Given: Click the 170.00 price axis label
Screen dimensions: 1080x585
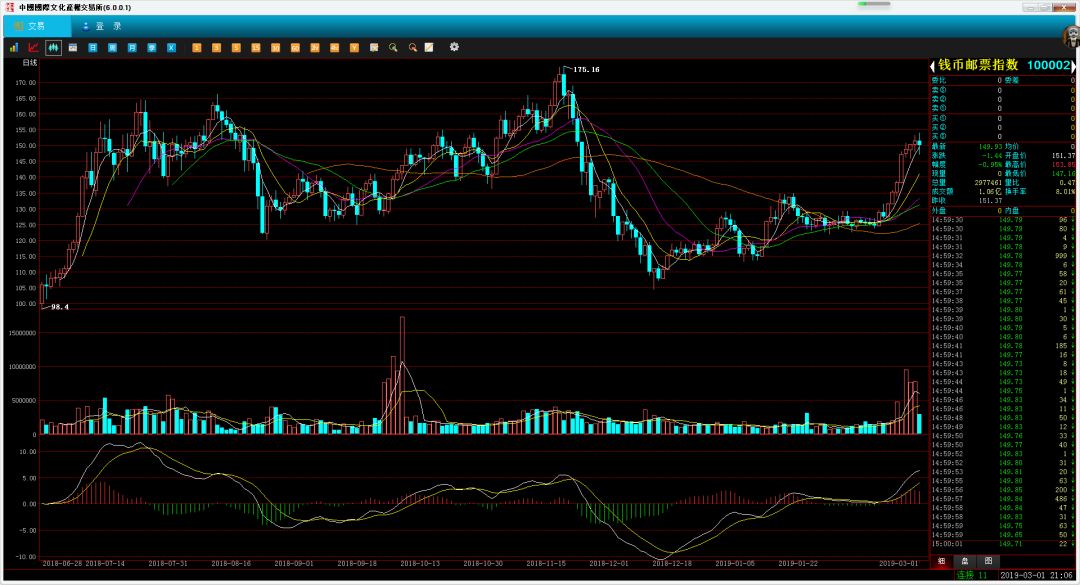Looking at the screenshot, I should 27,83.
